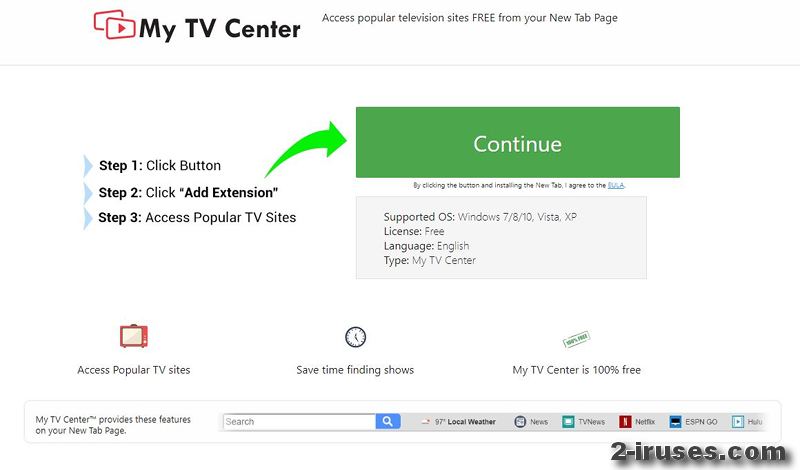
Task: Click the 'Access Popular TV sites' caption
Action: pyautogui.click(x=134, y=370)
